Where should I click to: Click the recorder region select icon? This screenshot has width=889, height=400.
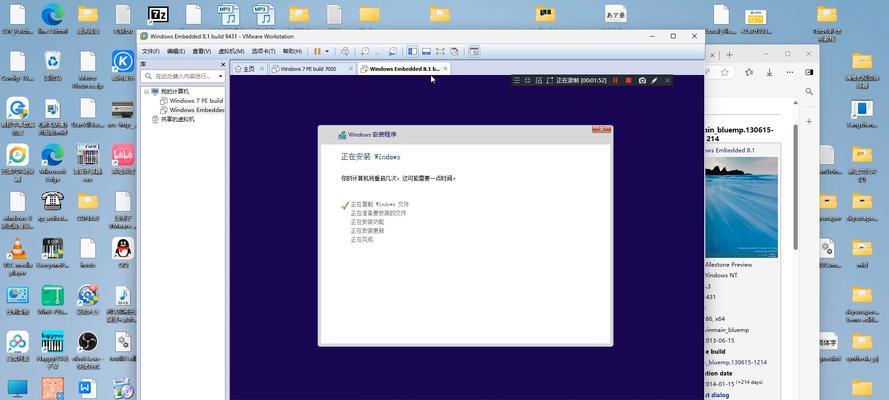[x=539, y=81]
